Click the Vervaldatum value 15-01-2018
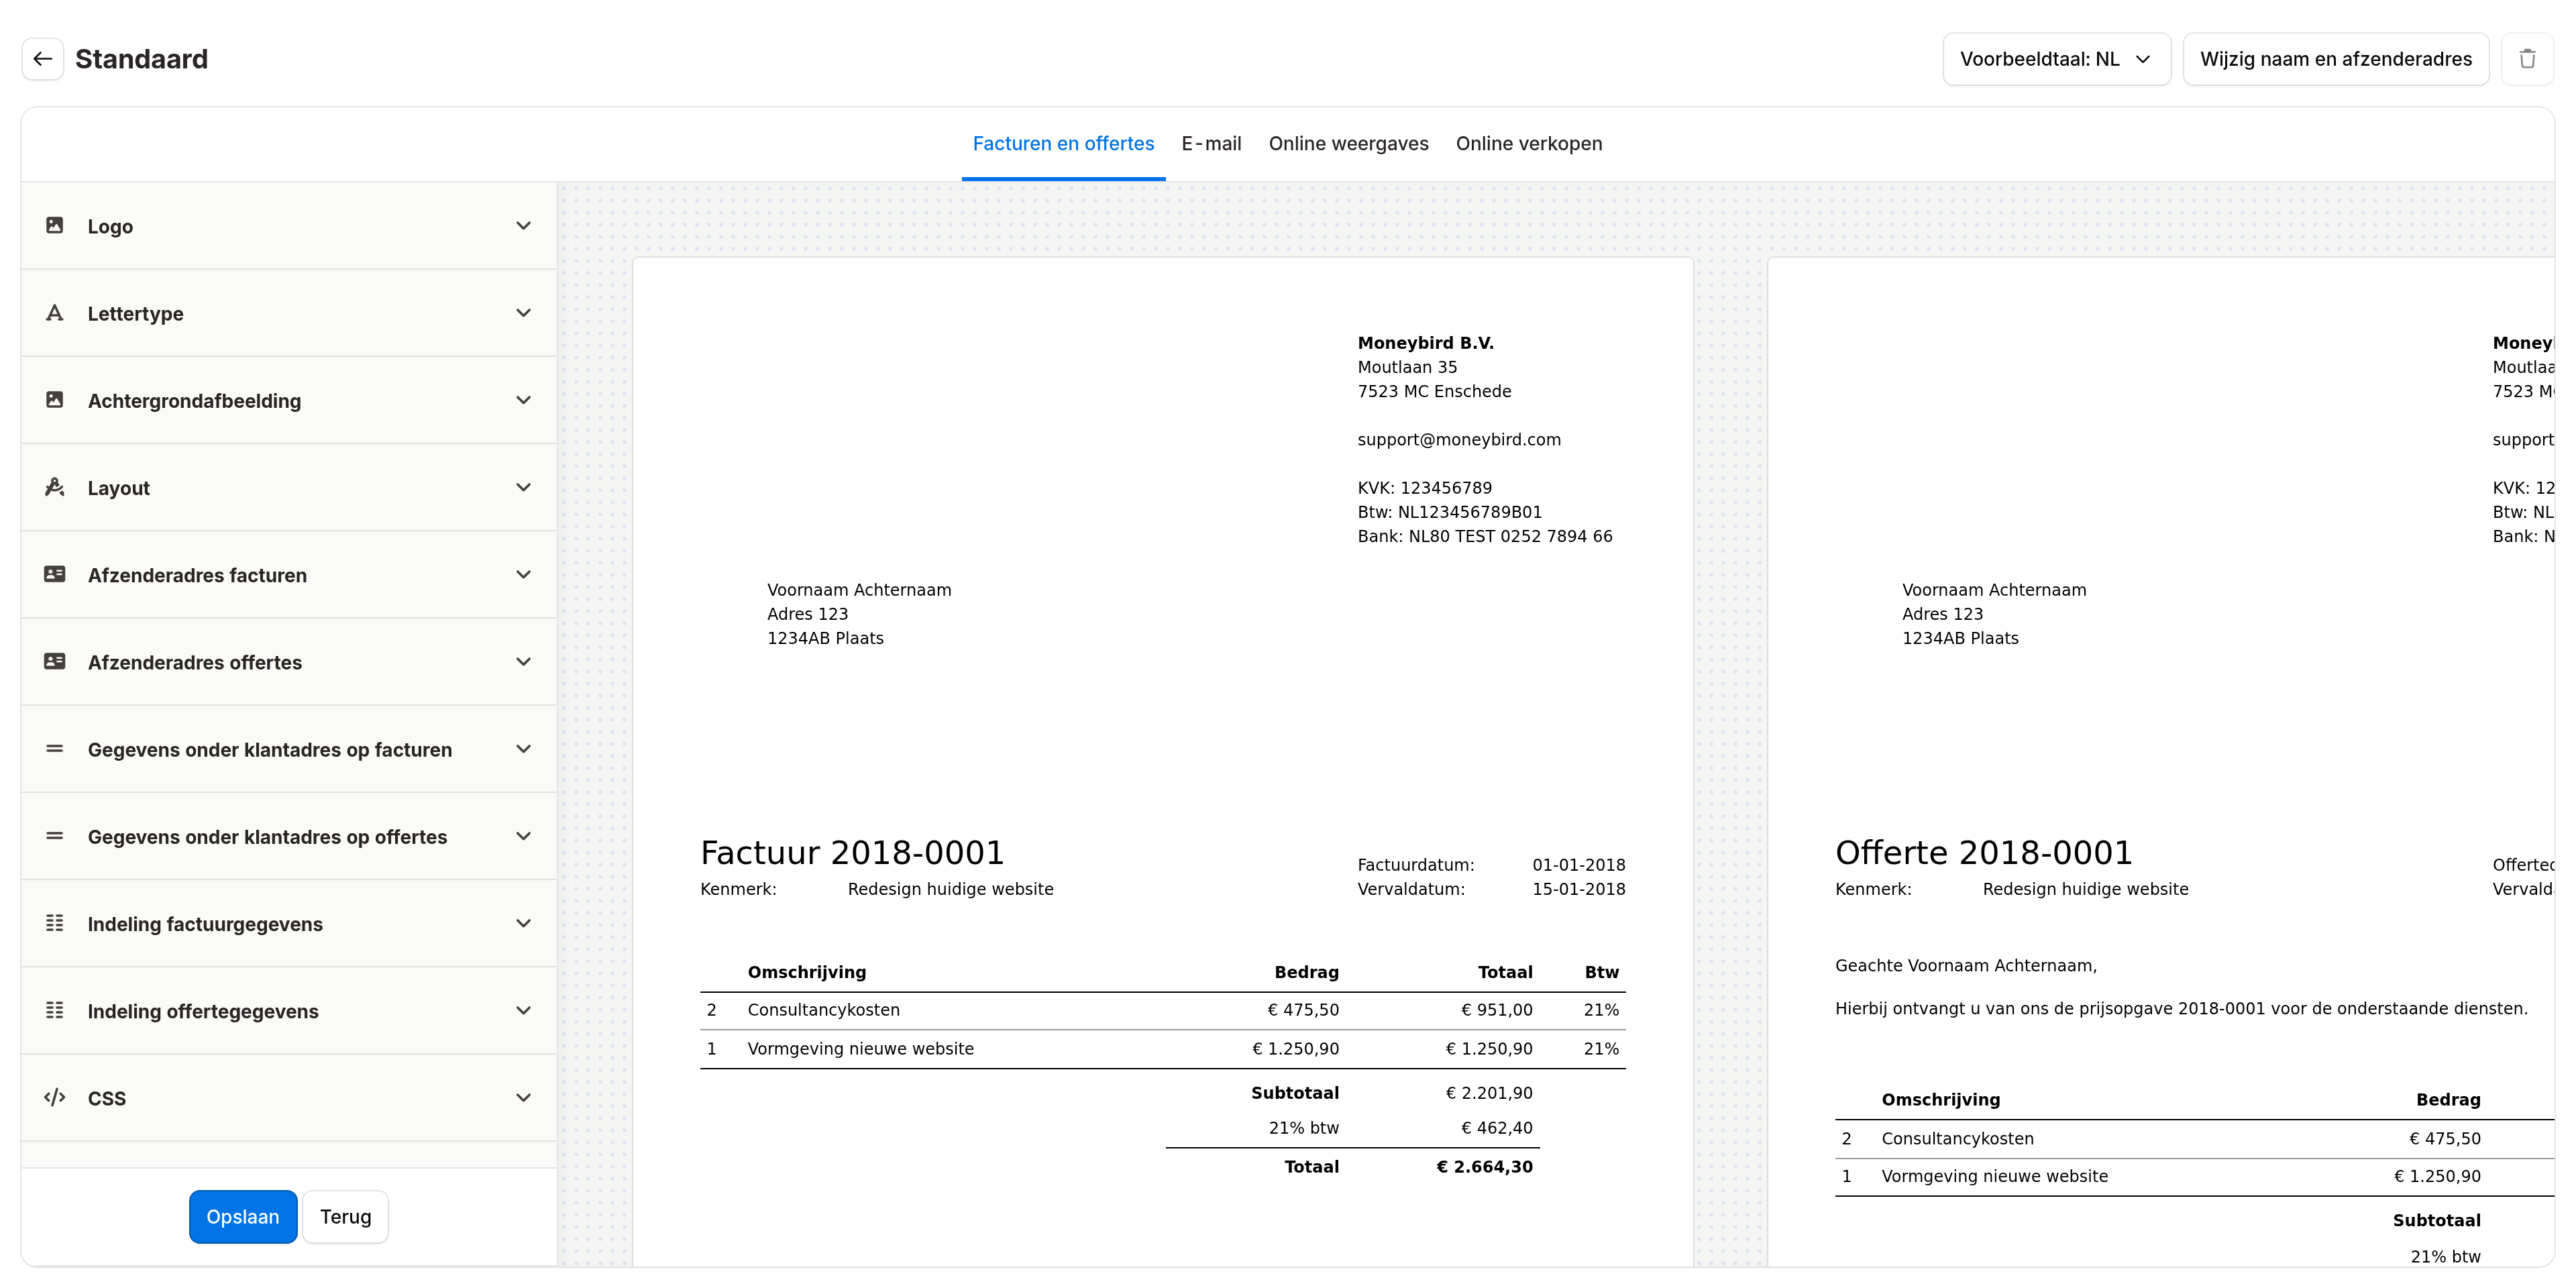The height and width of the screenshot is (1288, 2576). 1578,889
